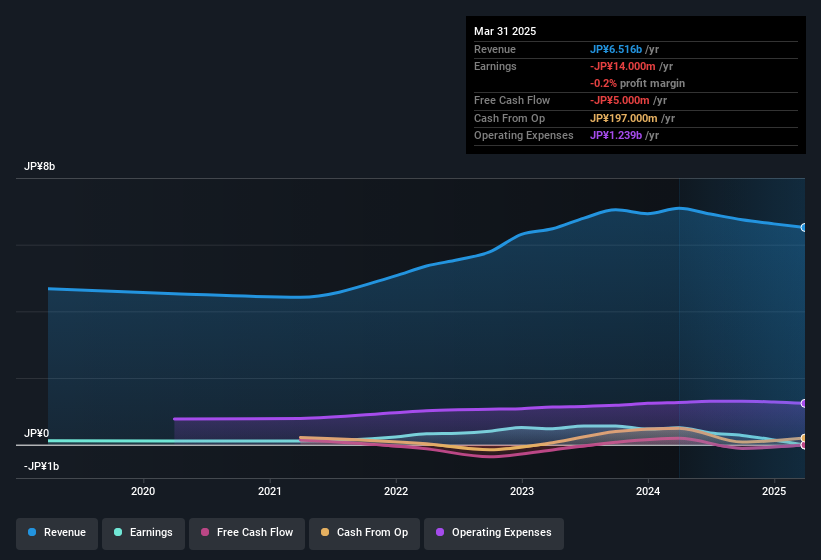Toggle the Revenue legend button
The height and width of the screenshot is (560, 821).
tap(57, 533)
